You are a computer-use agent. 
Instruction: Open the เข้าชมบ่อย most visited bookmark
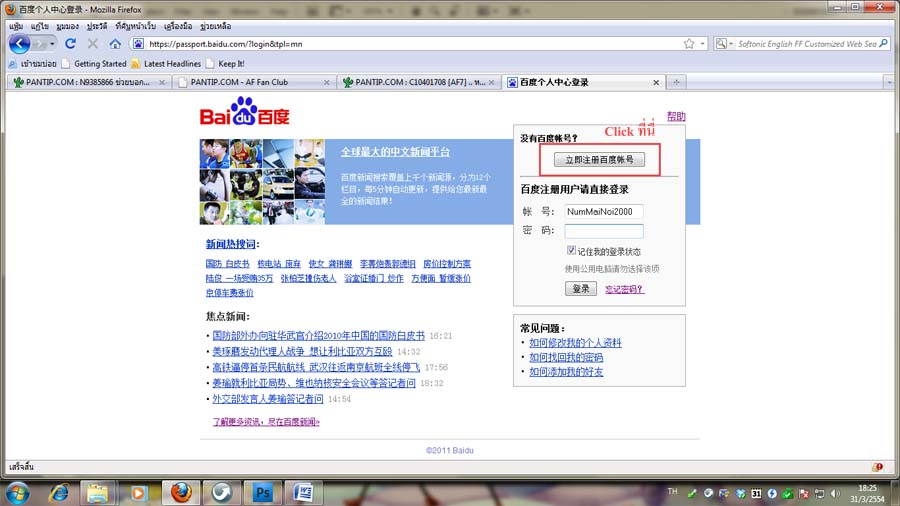tap(33, 64)
